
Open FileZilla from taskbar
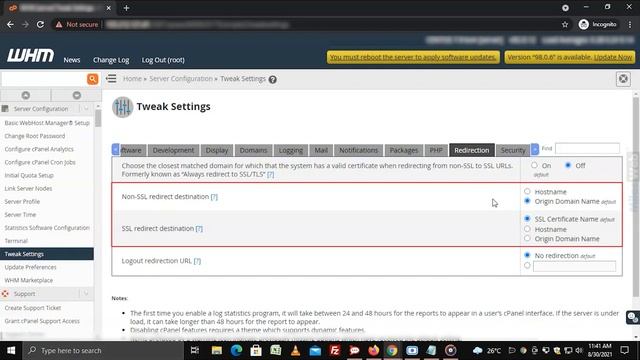pos(335,351)
